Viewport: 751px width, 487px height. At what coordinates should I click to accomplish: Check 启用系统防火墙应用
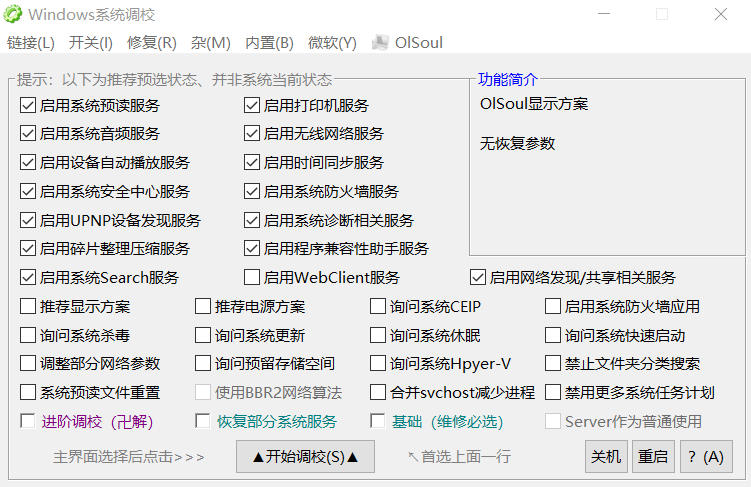pos(553,306)
